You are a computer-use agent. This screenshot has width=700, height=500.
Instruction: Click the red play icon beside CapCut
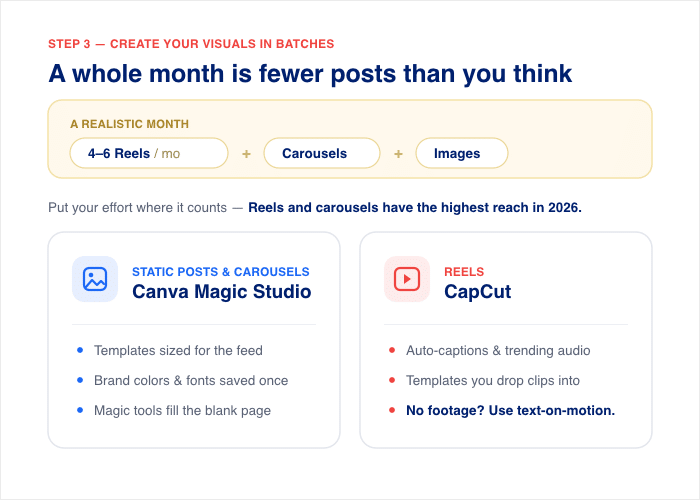click(407, 279)
